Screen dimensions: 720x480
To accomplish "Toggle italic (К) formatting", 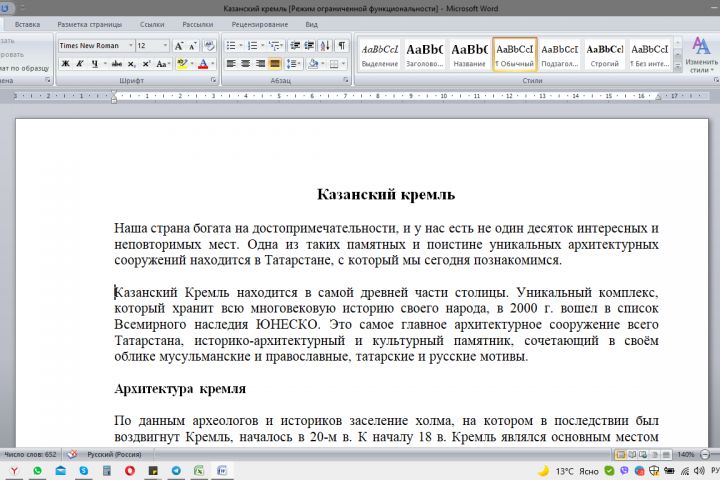I will [80, 64].
